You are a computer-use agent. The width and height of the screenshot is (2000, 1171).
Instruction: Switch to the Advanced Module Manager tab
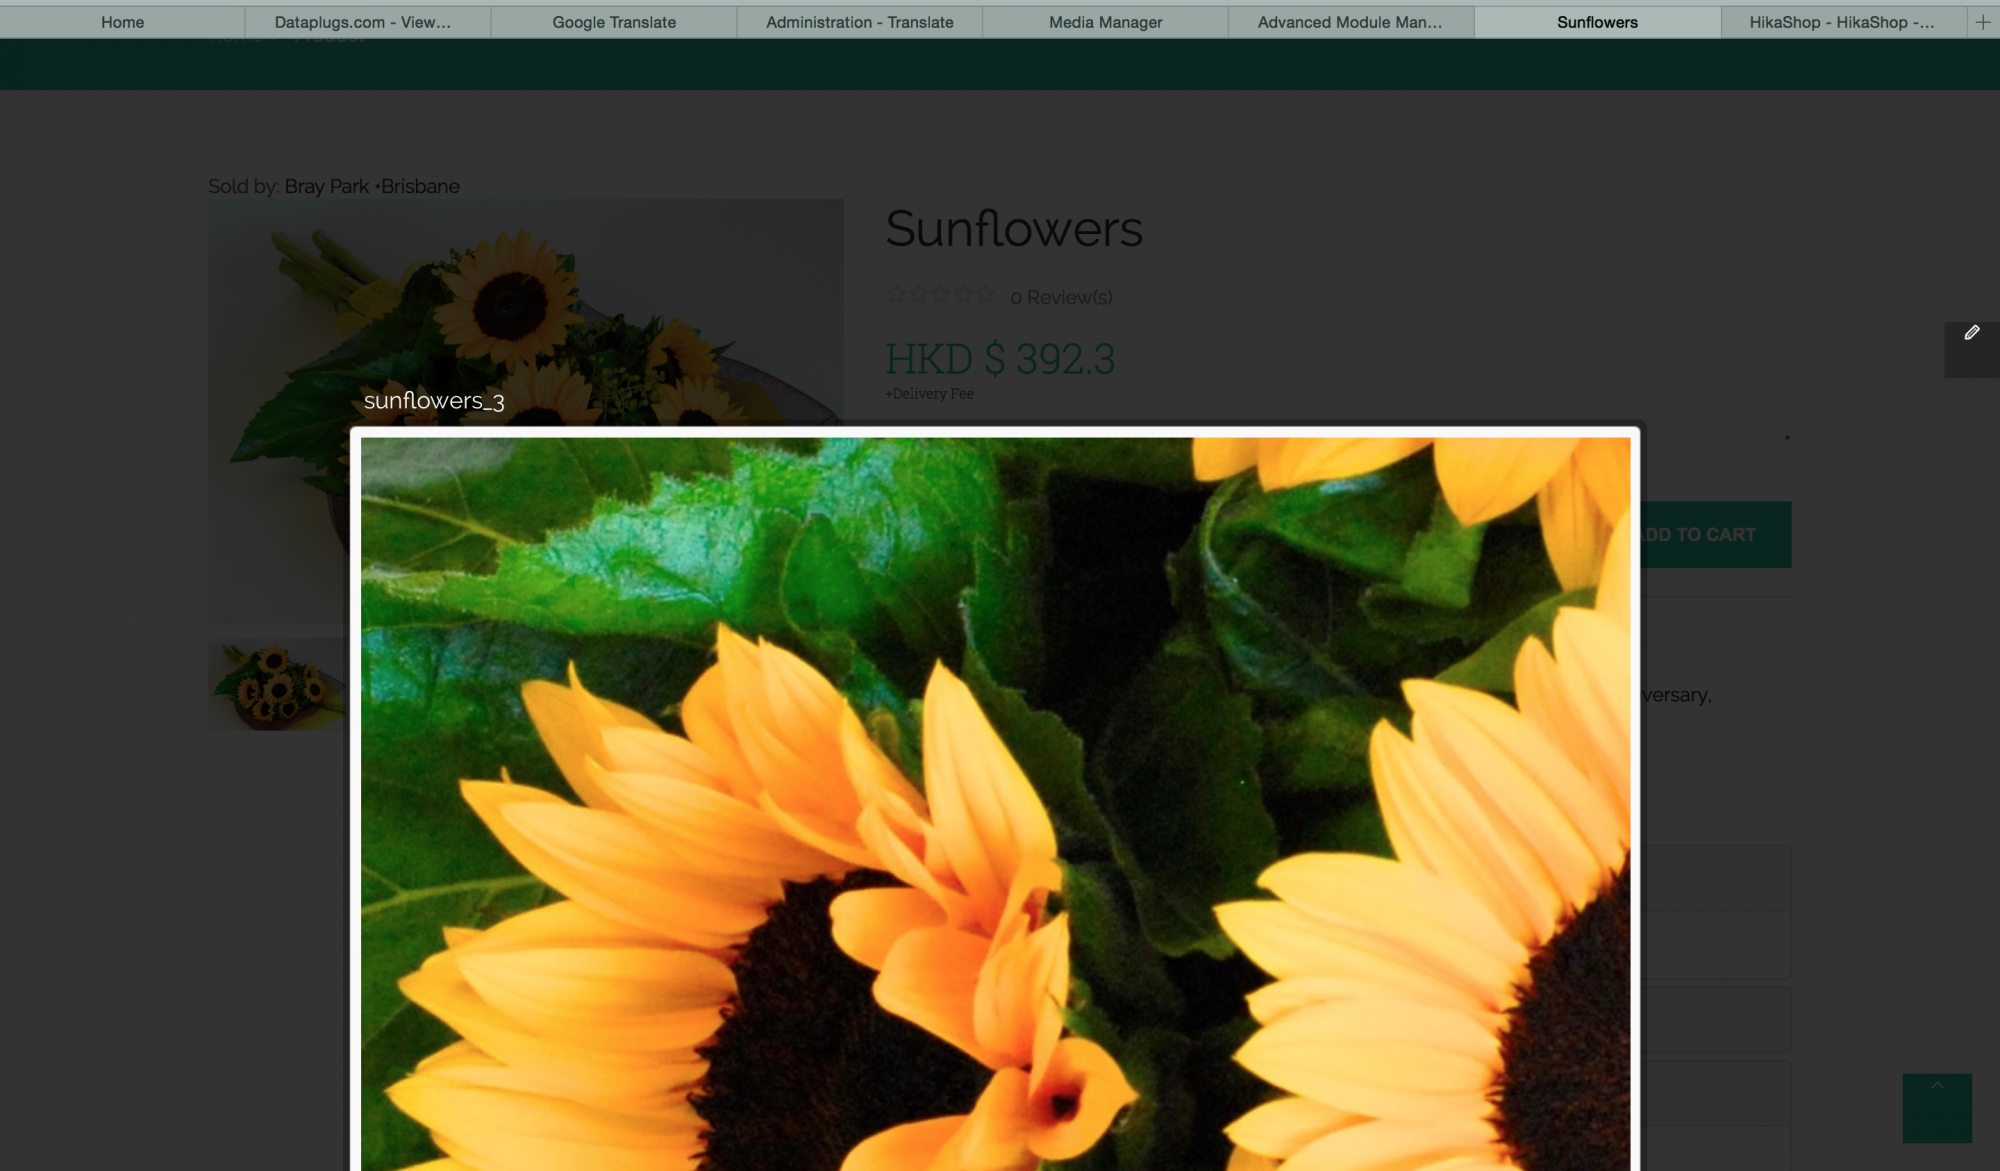coord(1349,22)
